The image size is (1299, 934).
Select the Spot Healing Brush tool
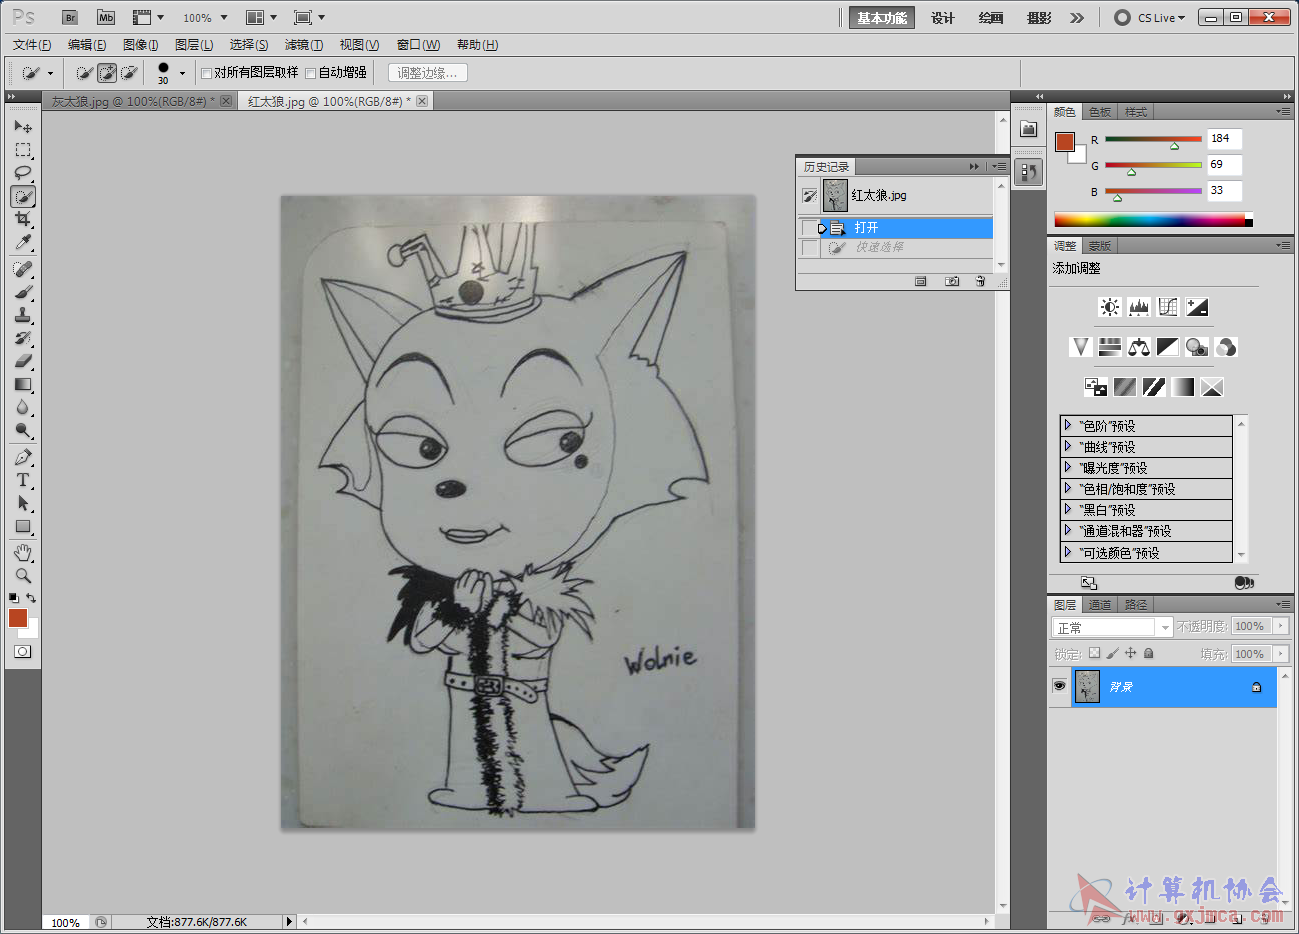coord(23,270)
